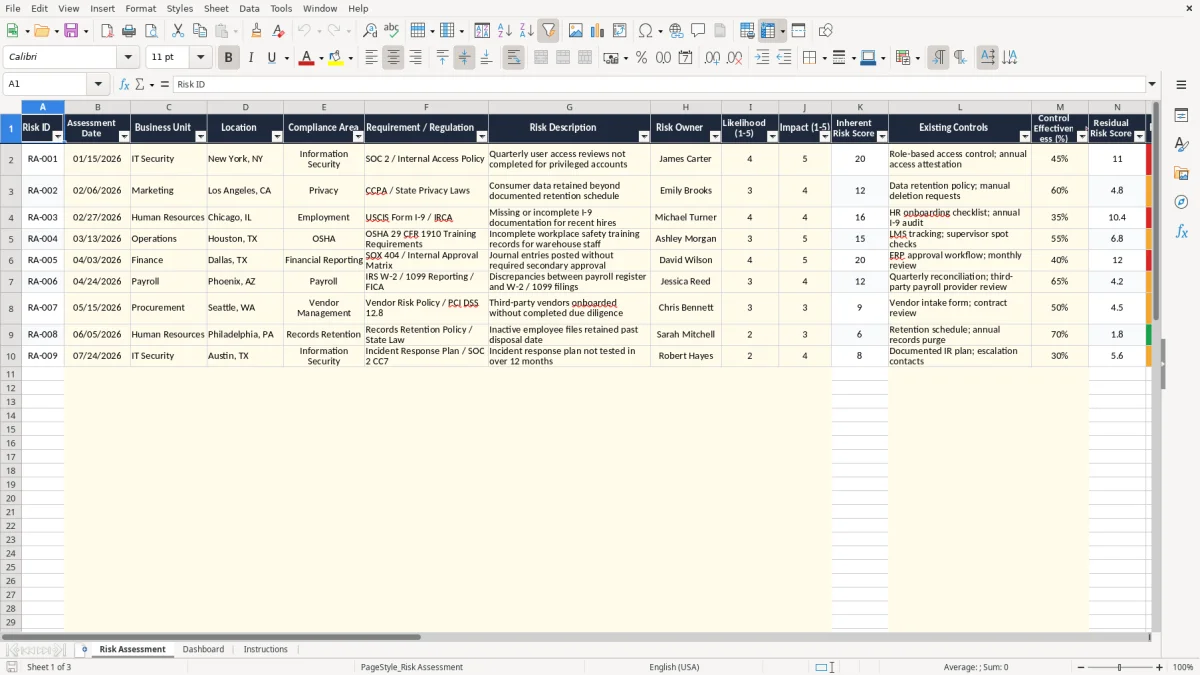Click the Increase Indent icon
This screenshot has height=675, width=1200.
coord(762,58)
